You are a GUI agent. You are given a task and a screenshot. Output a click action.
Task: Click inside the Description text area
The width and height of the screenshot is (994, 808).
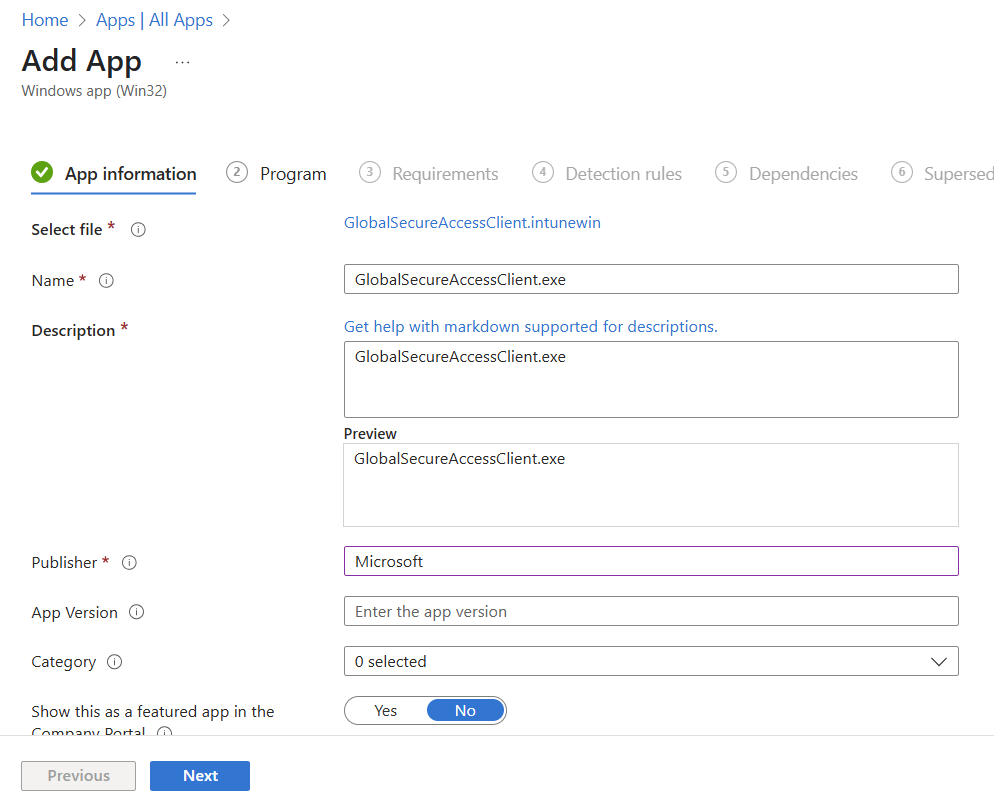coord(651,379)
